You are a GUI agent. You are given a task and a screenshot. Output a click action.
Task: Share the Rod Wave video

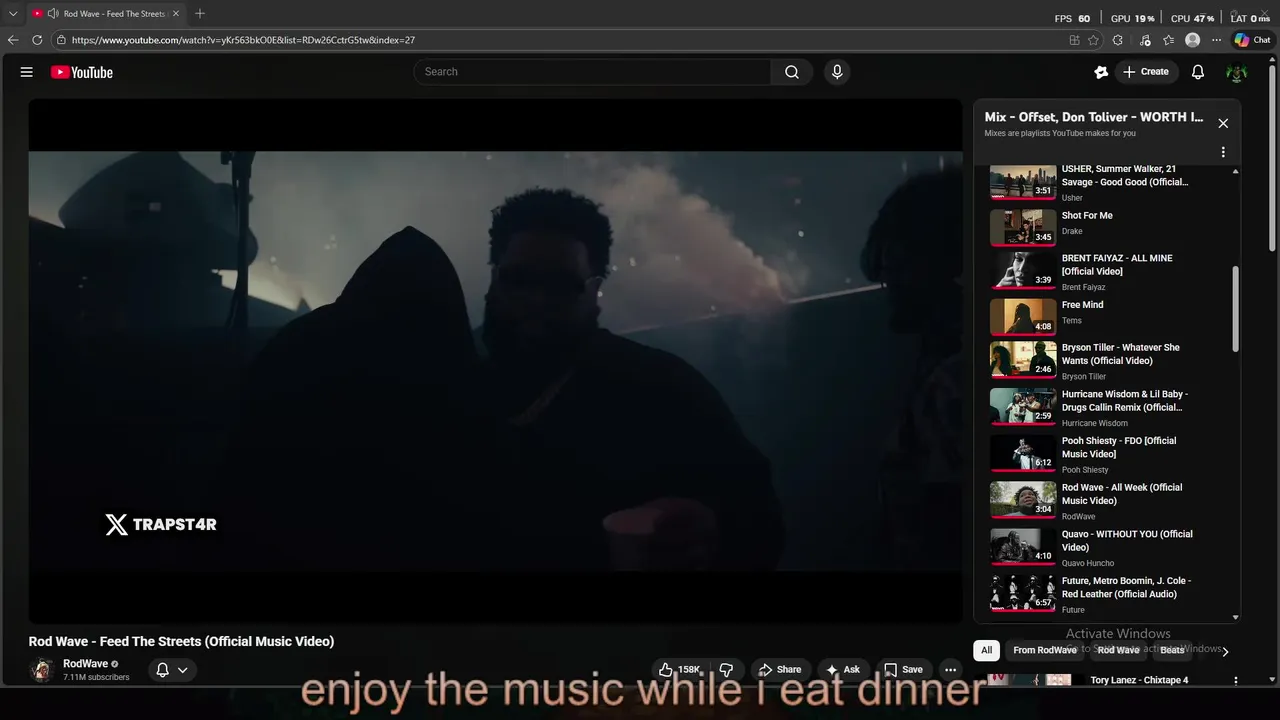[779, 670]
